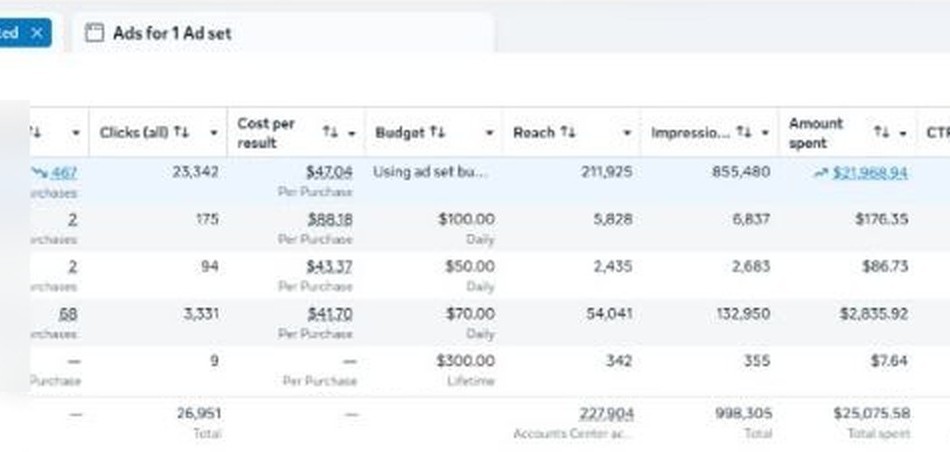Open the Impressions column dropdown
Image resolution: width=950 pixels, height=452 pixels.
click(765, 133)
